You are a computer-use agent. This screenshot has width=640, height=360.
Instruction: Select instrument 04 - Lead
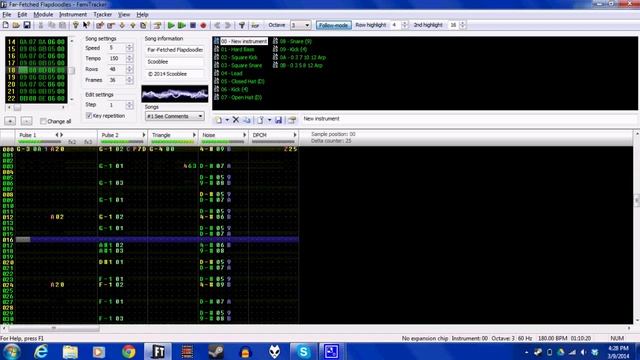click(232, 73)
